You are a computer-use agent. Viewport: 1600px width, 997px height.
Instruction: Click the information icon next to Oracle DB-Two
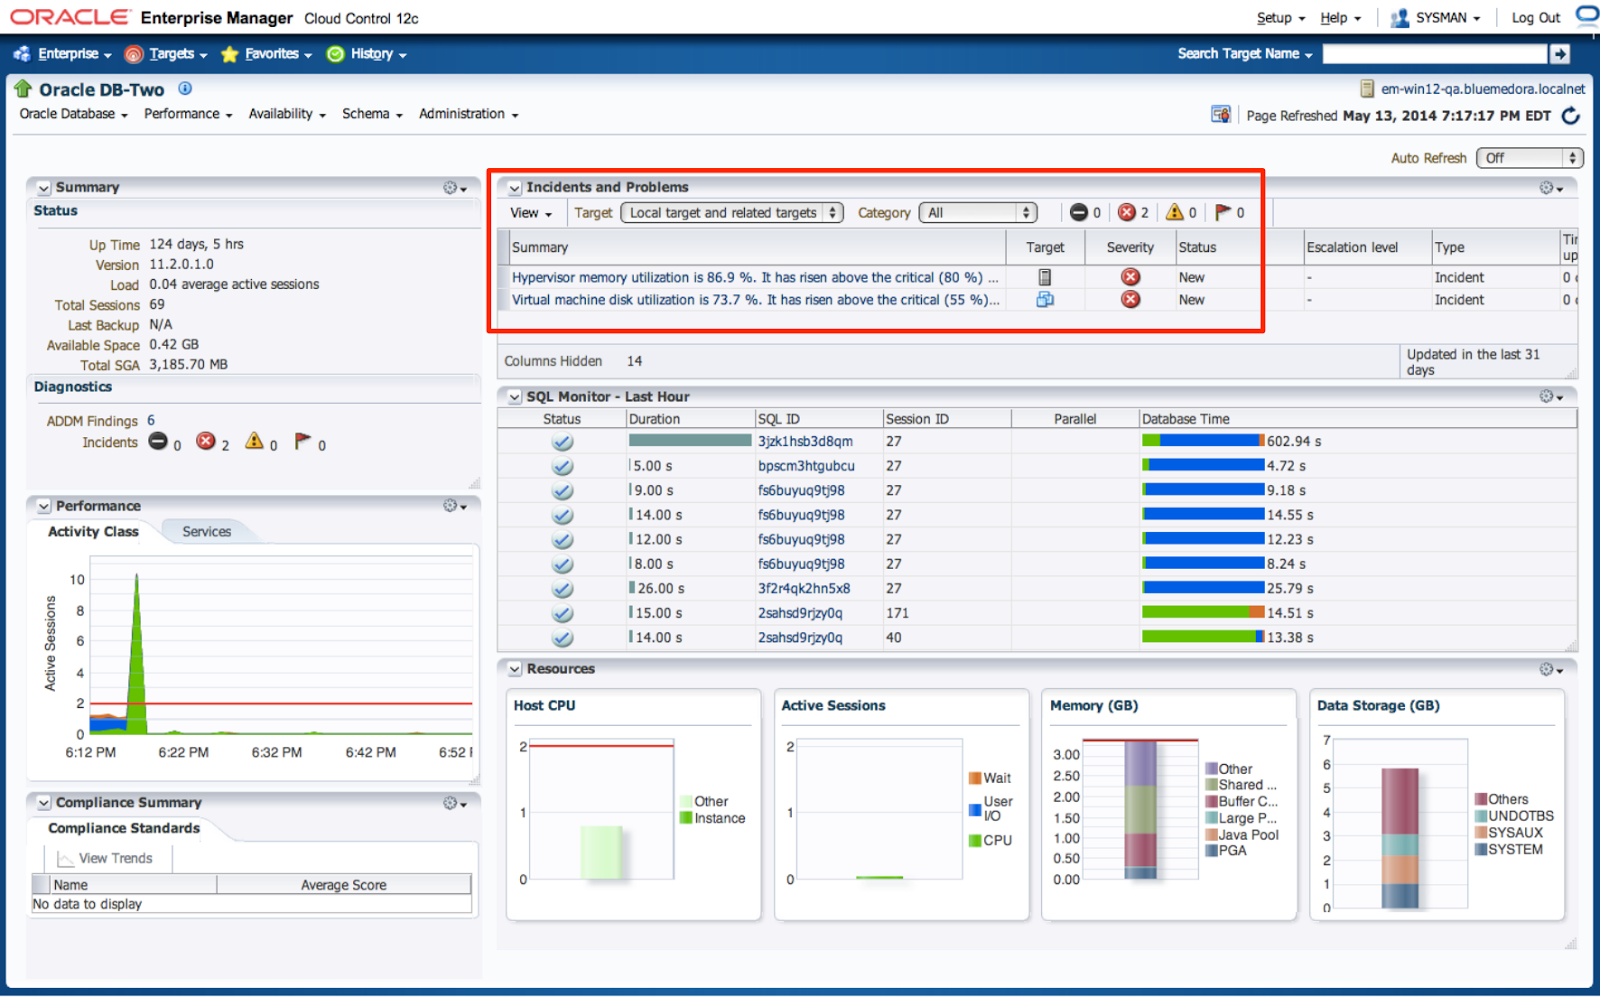(184, 88)
